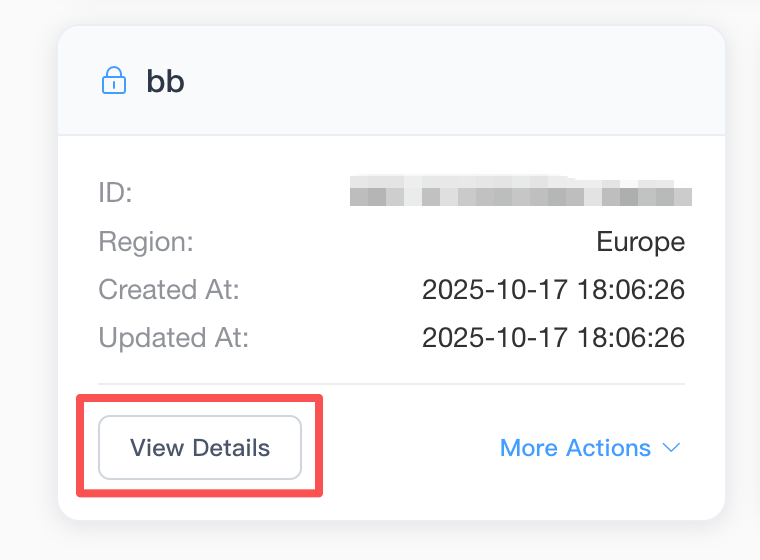Click the "ID:" field label
The height and width of the screenshot is (560, 760).
point(115,192)
